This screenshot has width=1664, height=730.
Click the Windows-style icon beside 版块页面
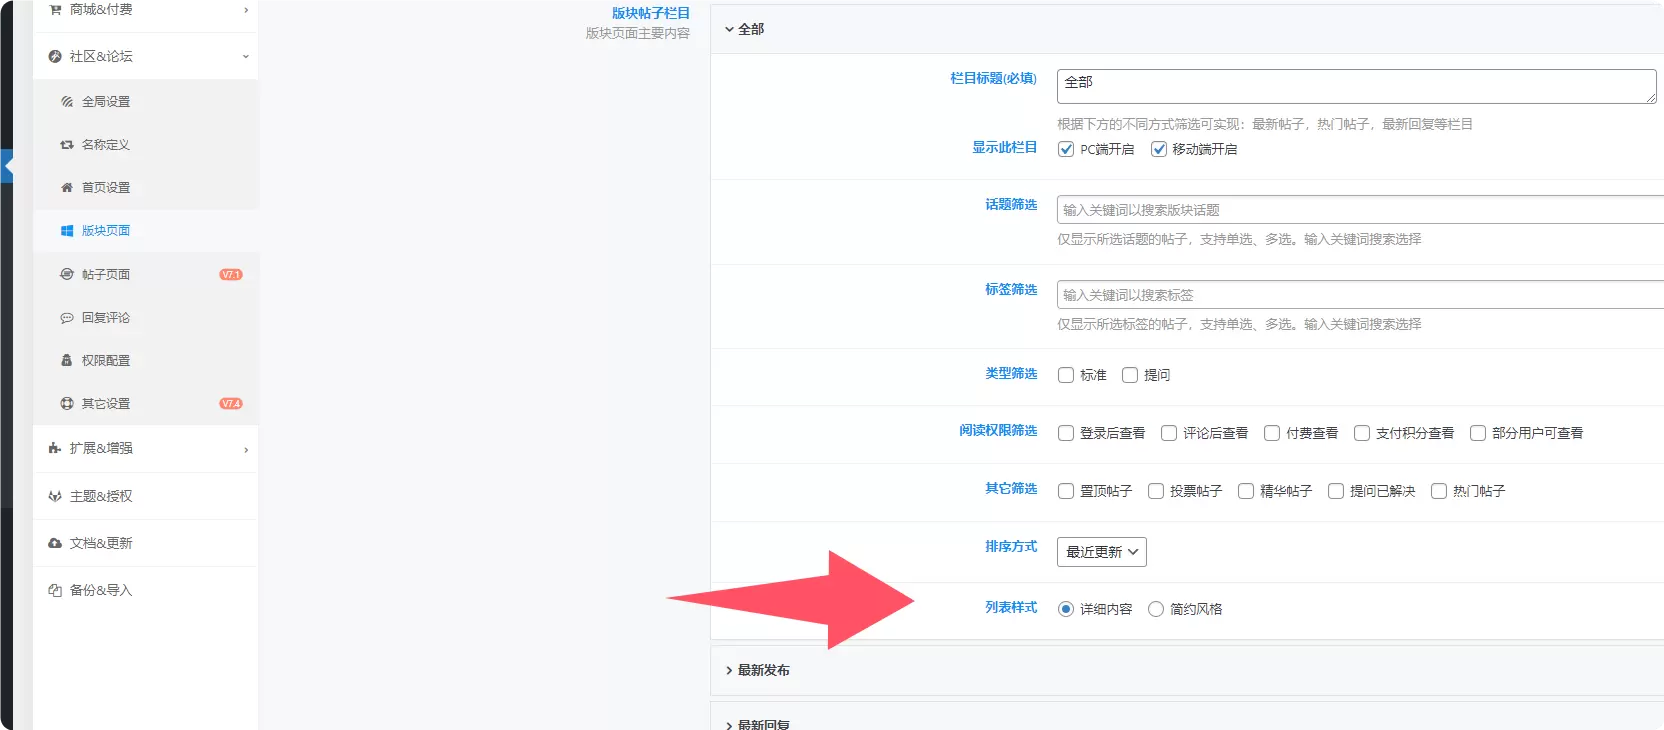[67, 231]
